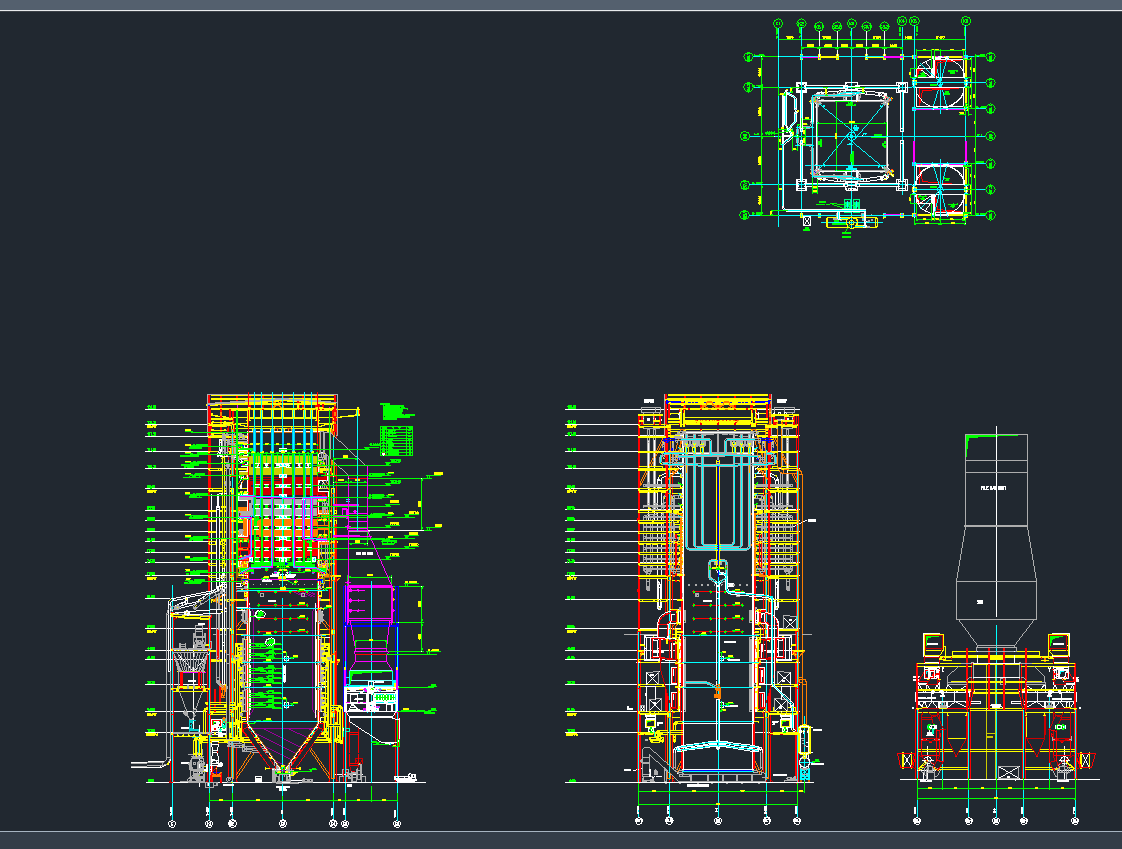Click yellow vertical vessel beside middle elevation

802,740
